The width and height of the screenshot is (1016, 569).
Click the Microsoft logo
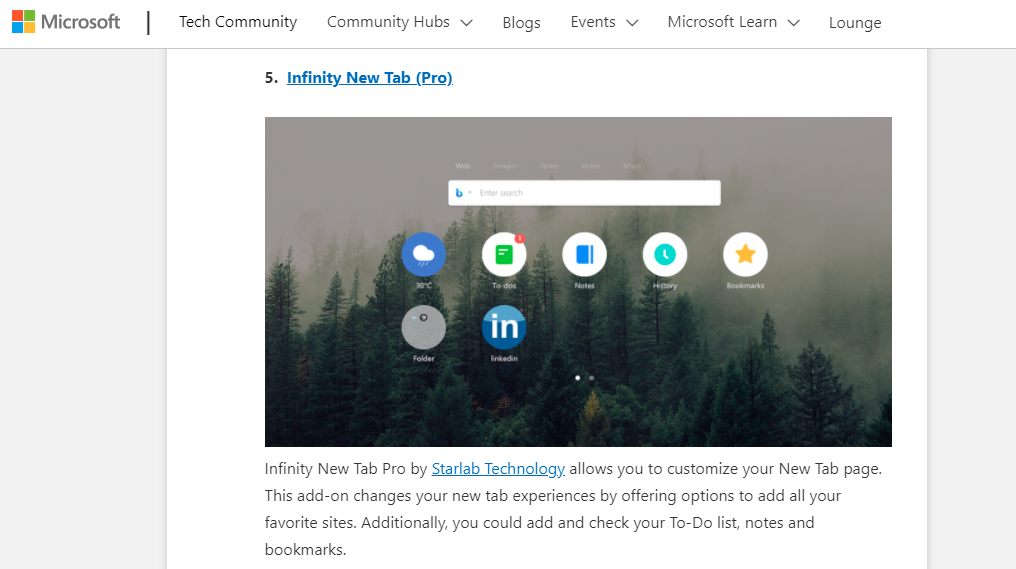point(66,22)
